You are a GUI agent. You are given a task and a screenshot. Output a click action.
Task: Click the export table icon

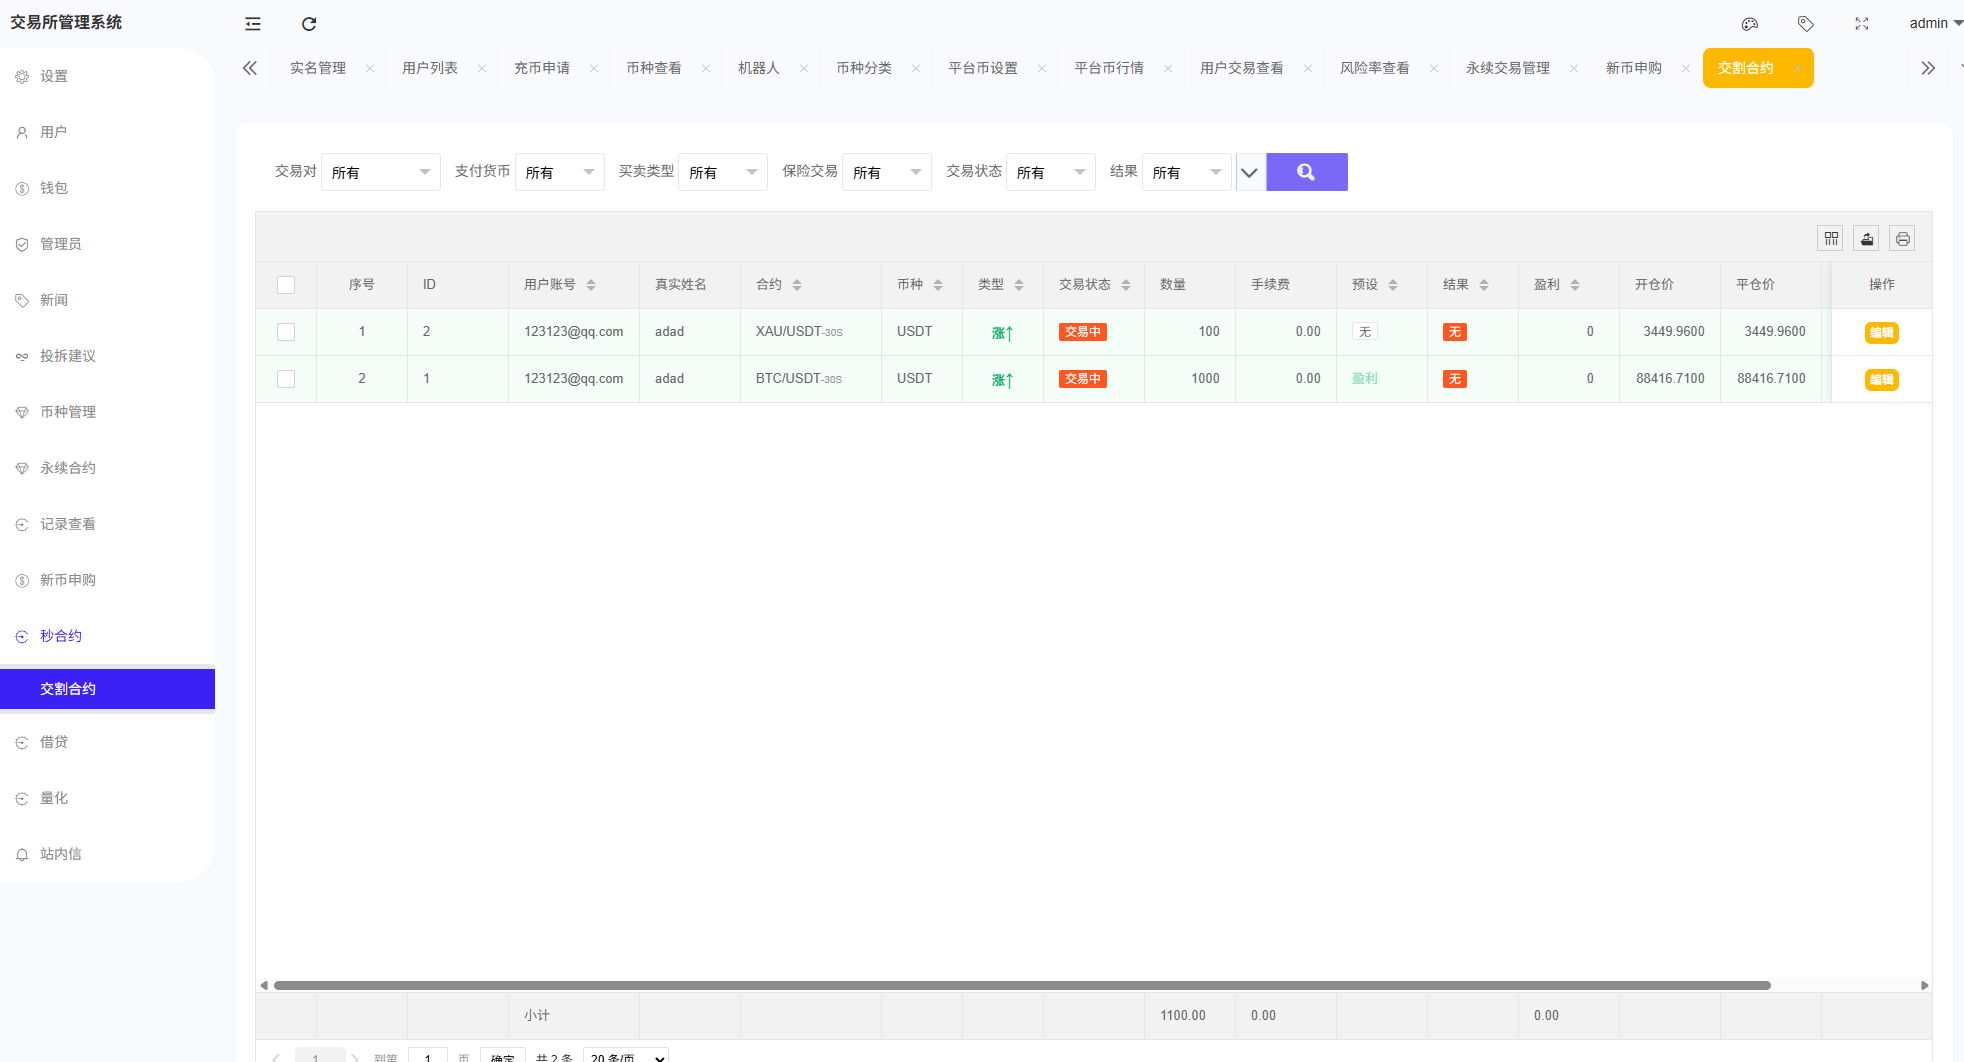coord(1866,239)
